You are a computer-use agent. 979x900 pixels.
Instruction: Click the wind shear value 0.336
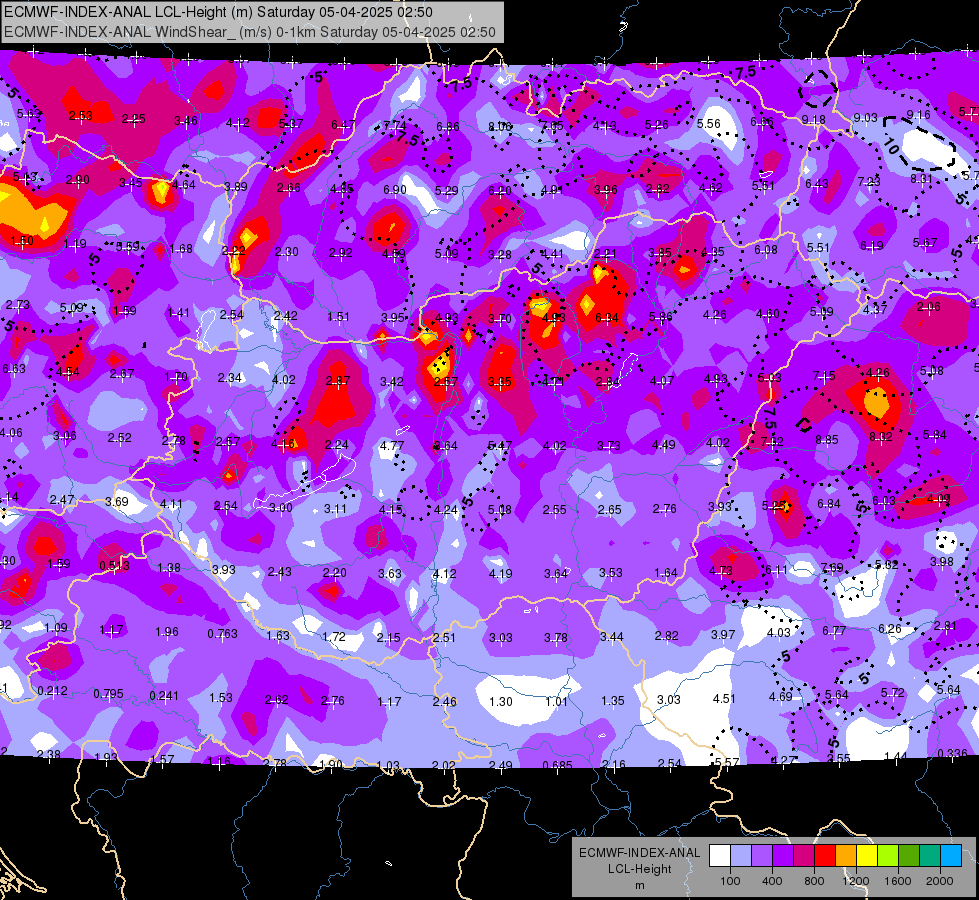tap(952, 753)
